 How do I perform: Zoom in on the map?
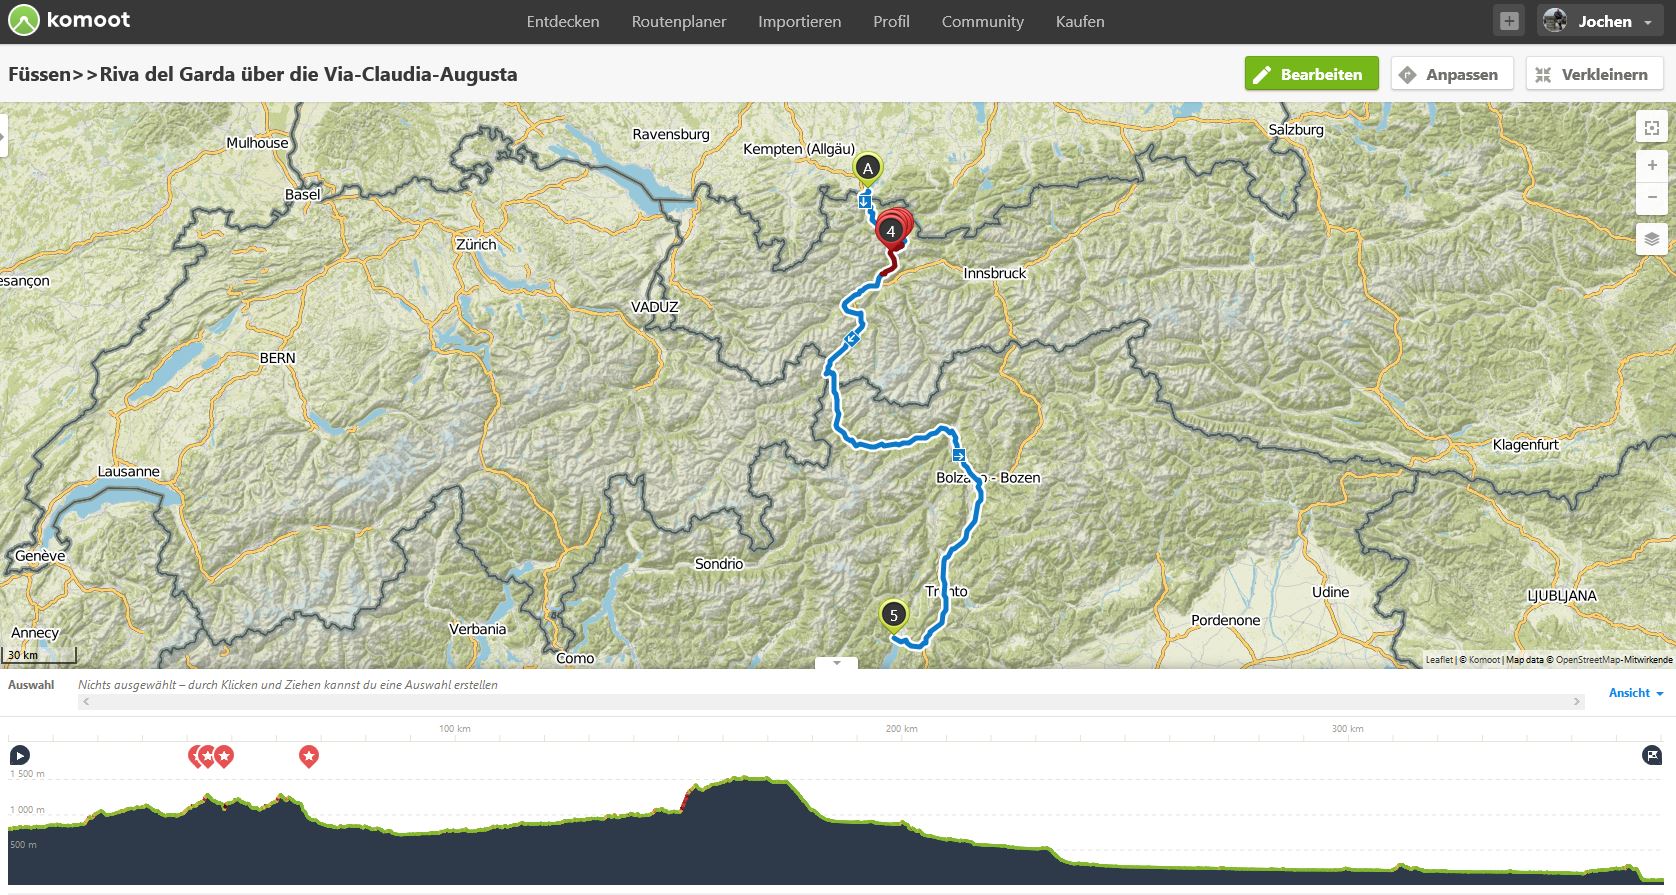click(x=1651, y=165)
